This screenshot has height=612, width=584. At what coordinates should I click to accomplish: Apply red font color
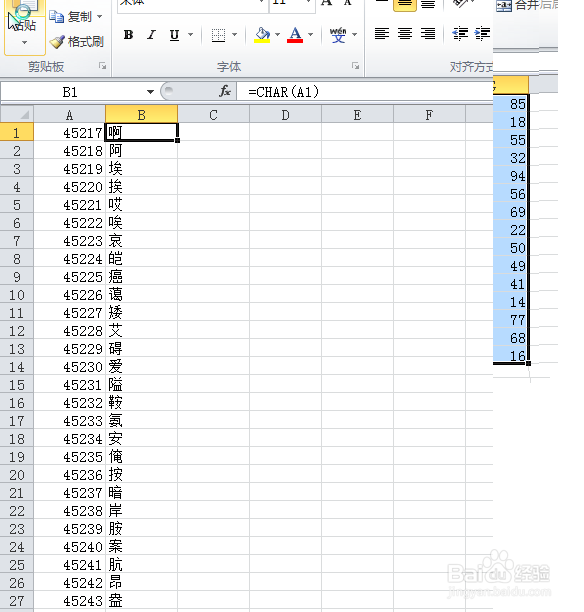[x=295, y=35]
